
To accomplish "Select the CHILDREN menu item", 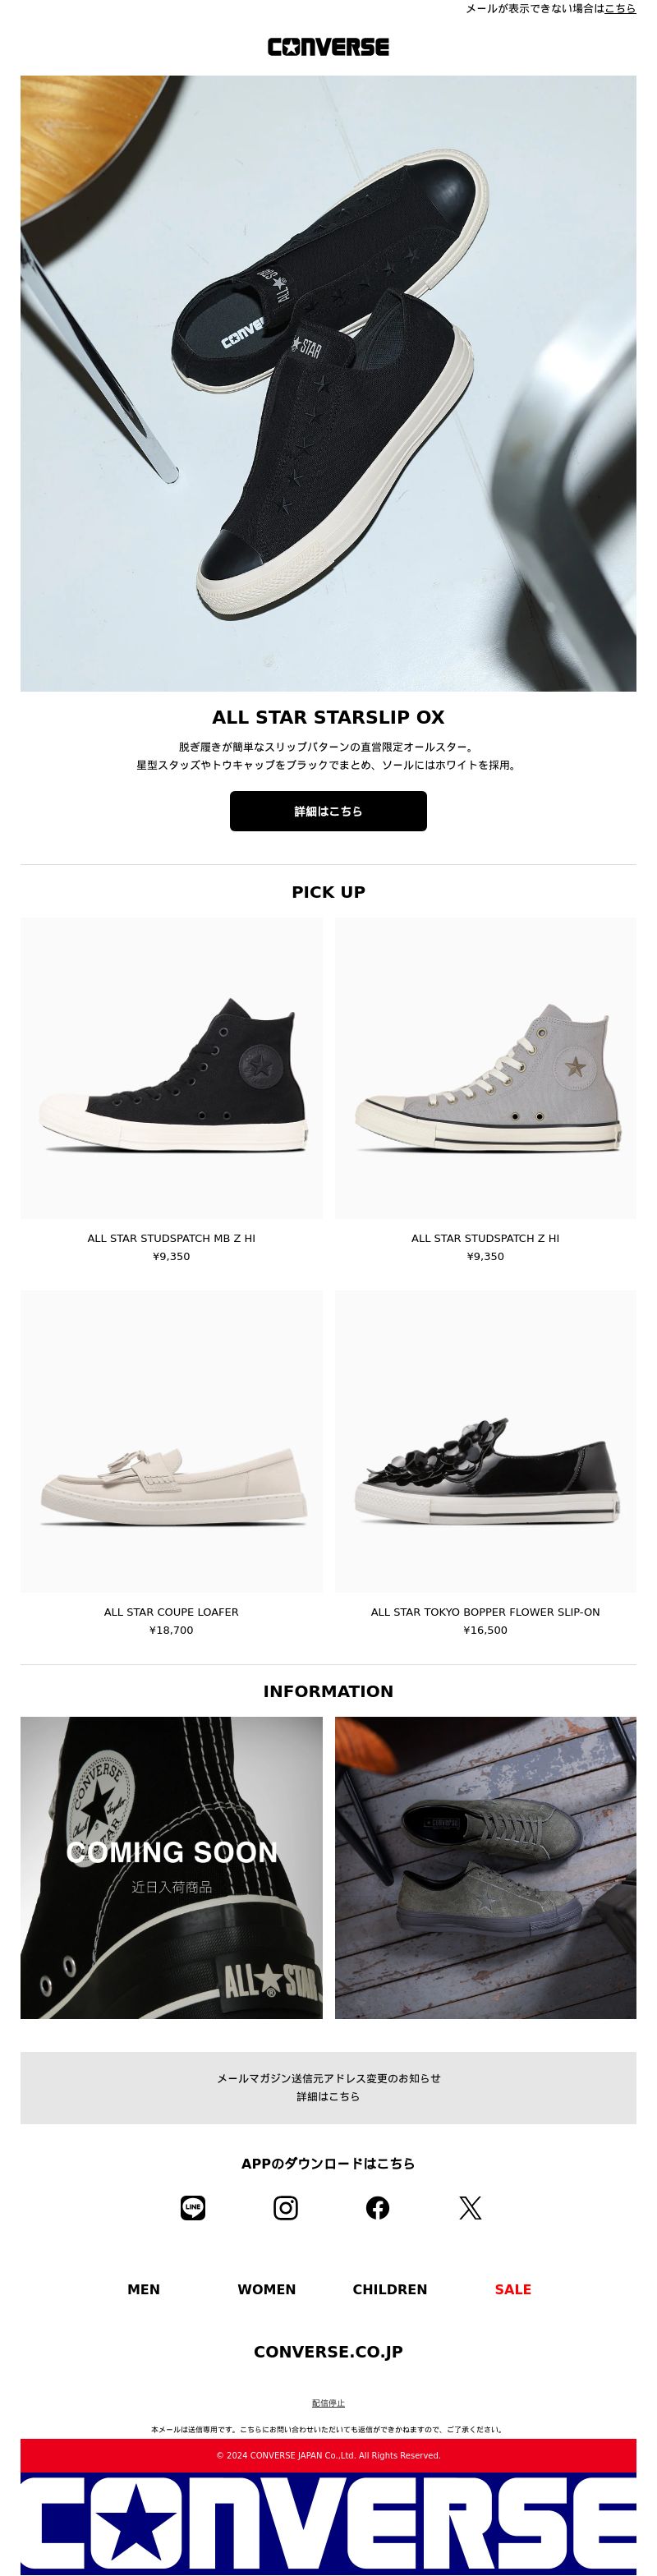I will click(x=390, y=2289).
